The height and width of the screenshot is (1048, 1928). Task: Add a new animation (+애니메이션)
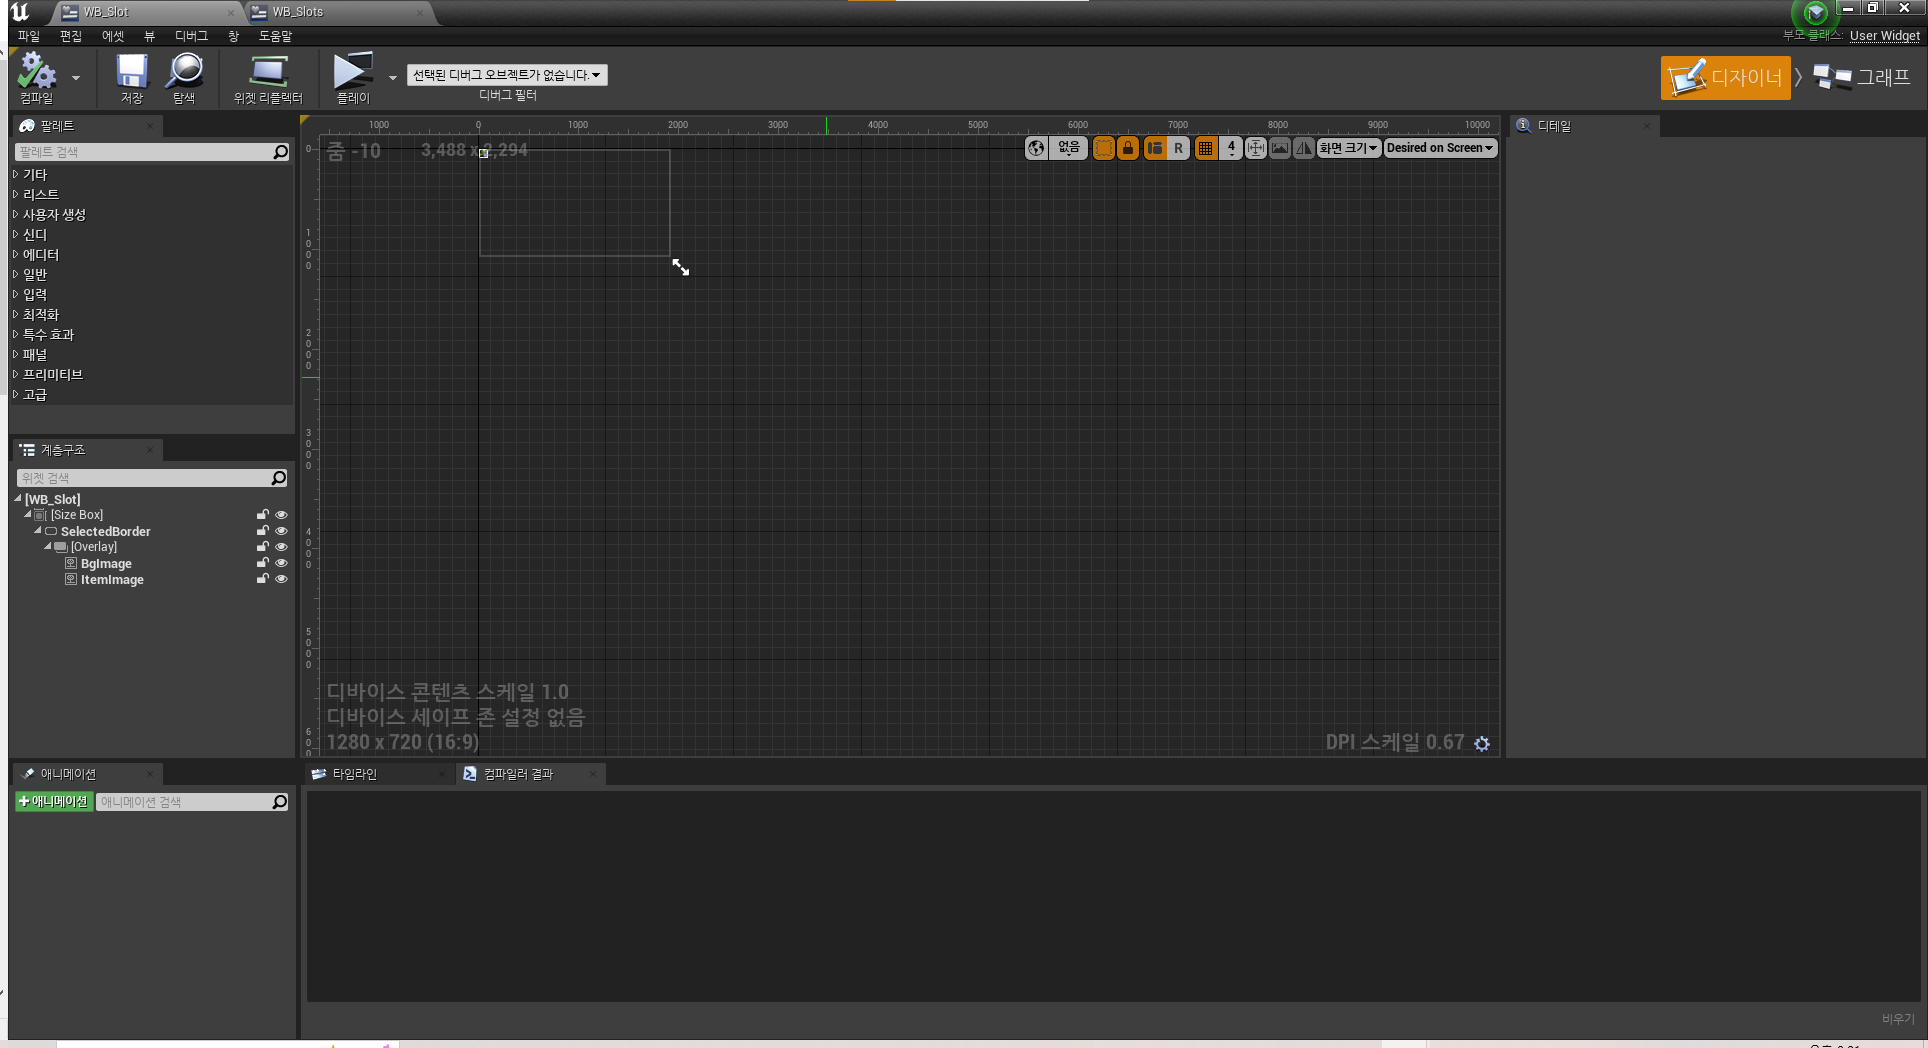click(54, 802)
